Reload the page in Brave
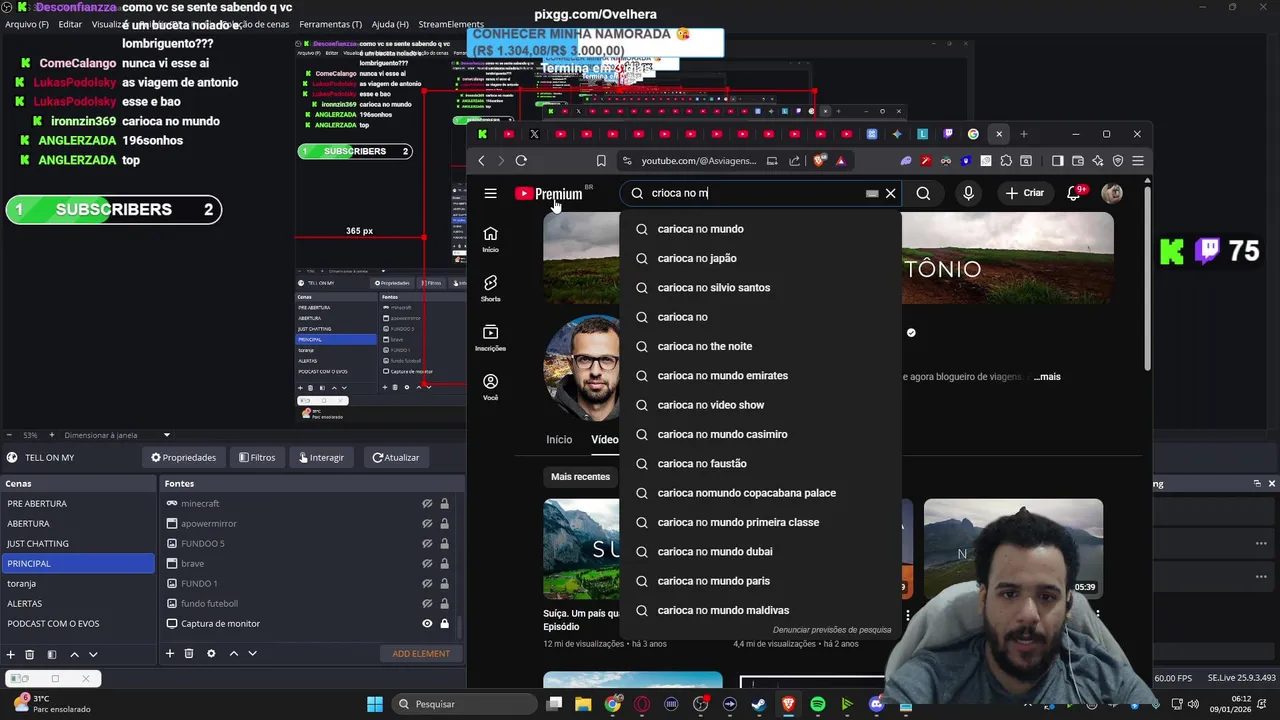 (x=521, y=160)
